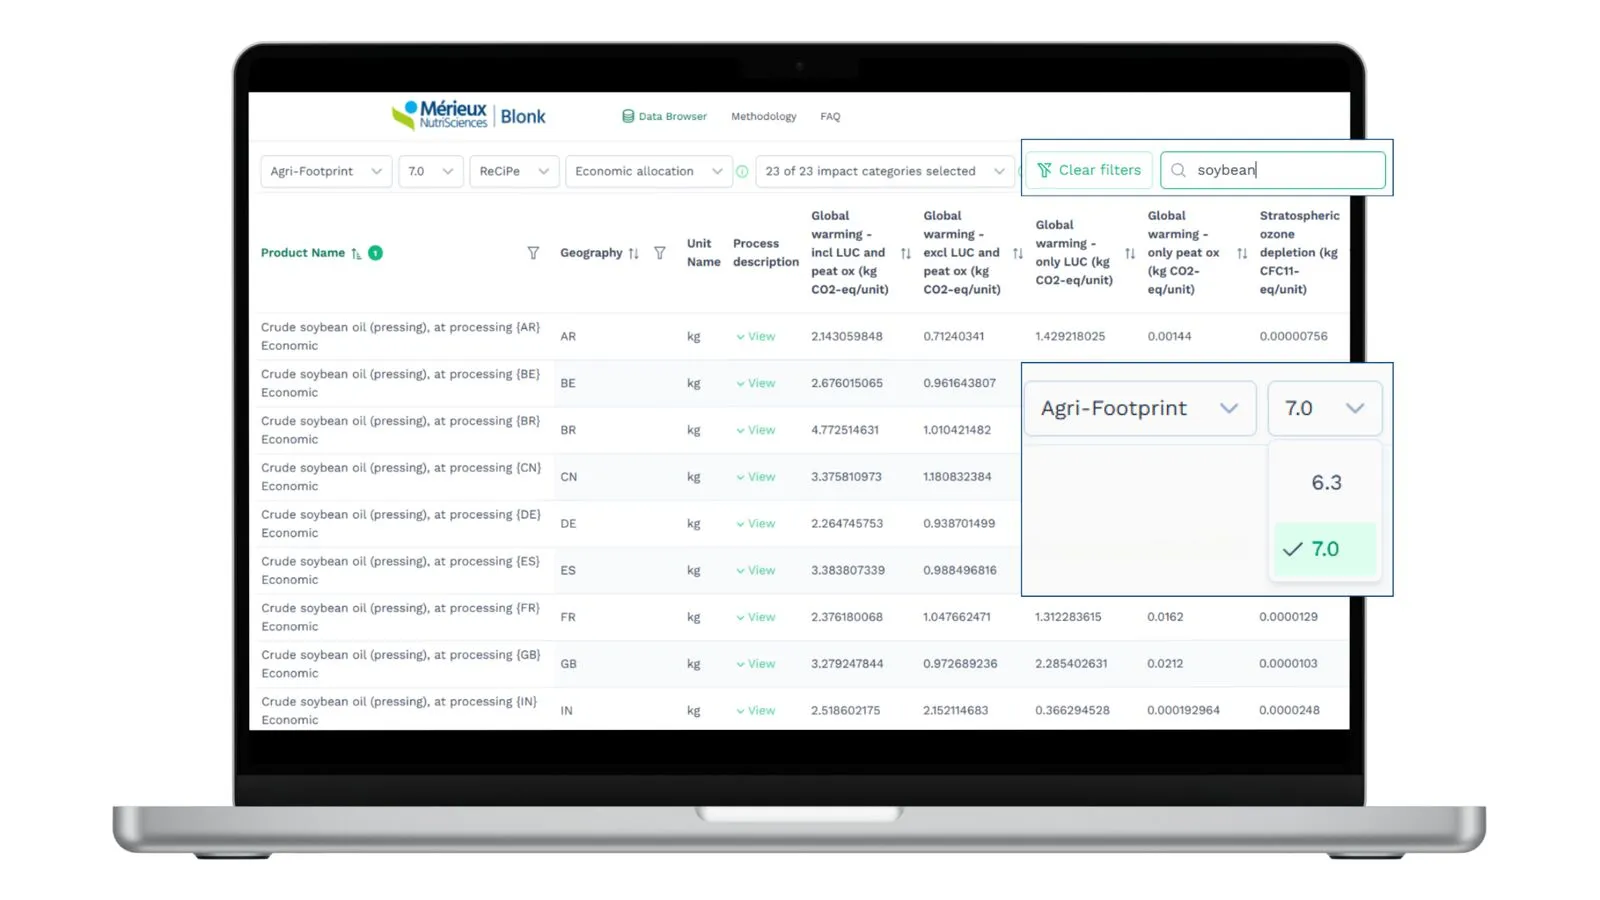Sort by Global warming only peat ox
This screenshot has width=1600, height=900.
[x=1241, y=253]
